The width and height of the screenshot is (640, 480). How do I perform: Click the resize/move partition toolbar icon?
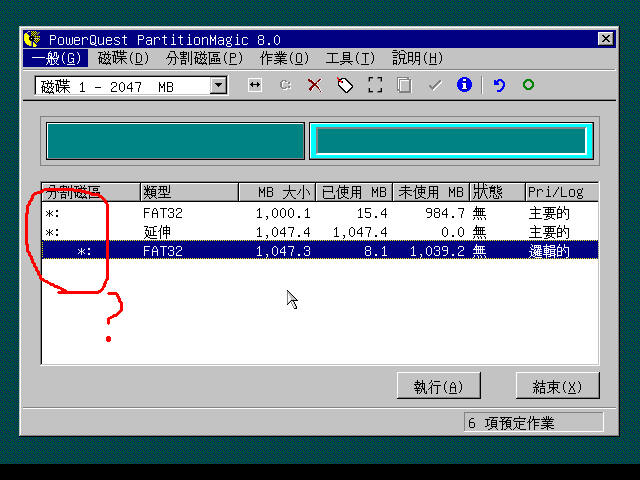click(255, 85)
